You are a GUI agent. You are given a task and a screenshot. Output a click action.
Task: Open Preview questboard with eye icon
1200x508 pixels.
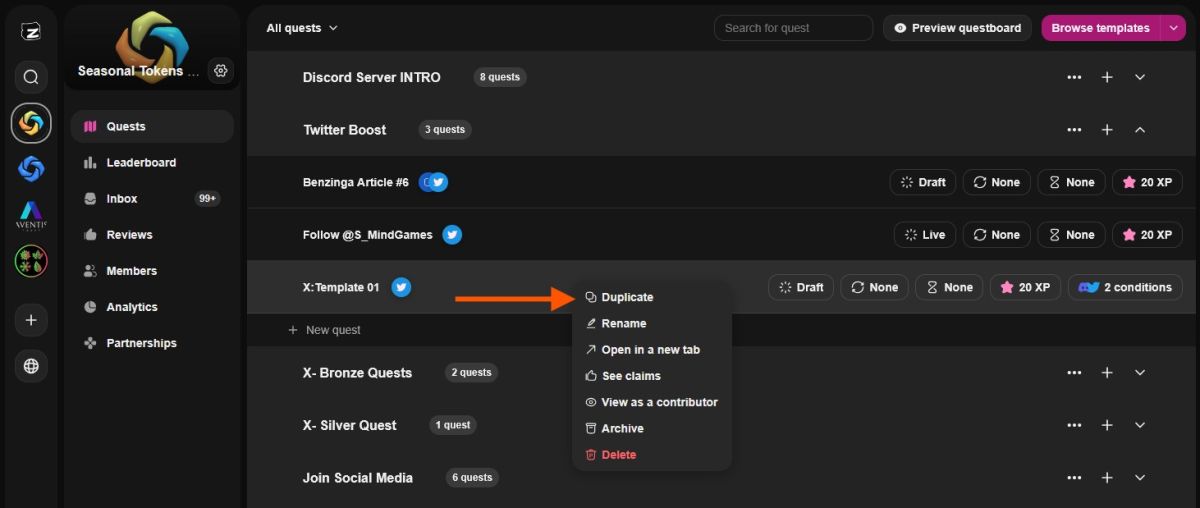click(x=957, y=28)
